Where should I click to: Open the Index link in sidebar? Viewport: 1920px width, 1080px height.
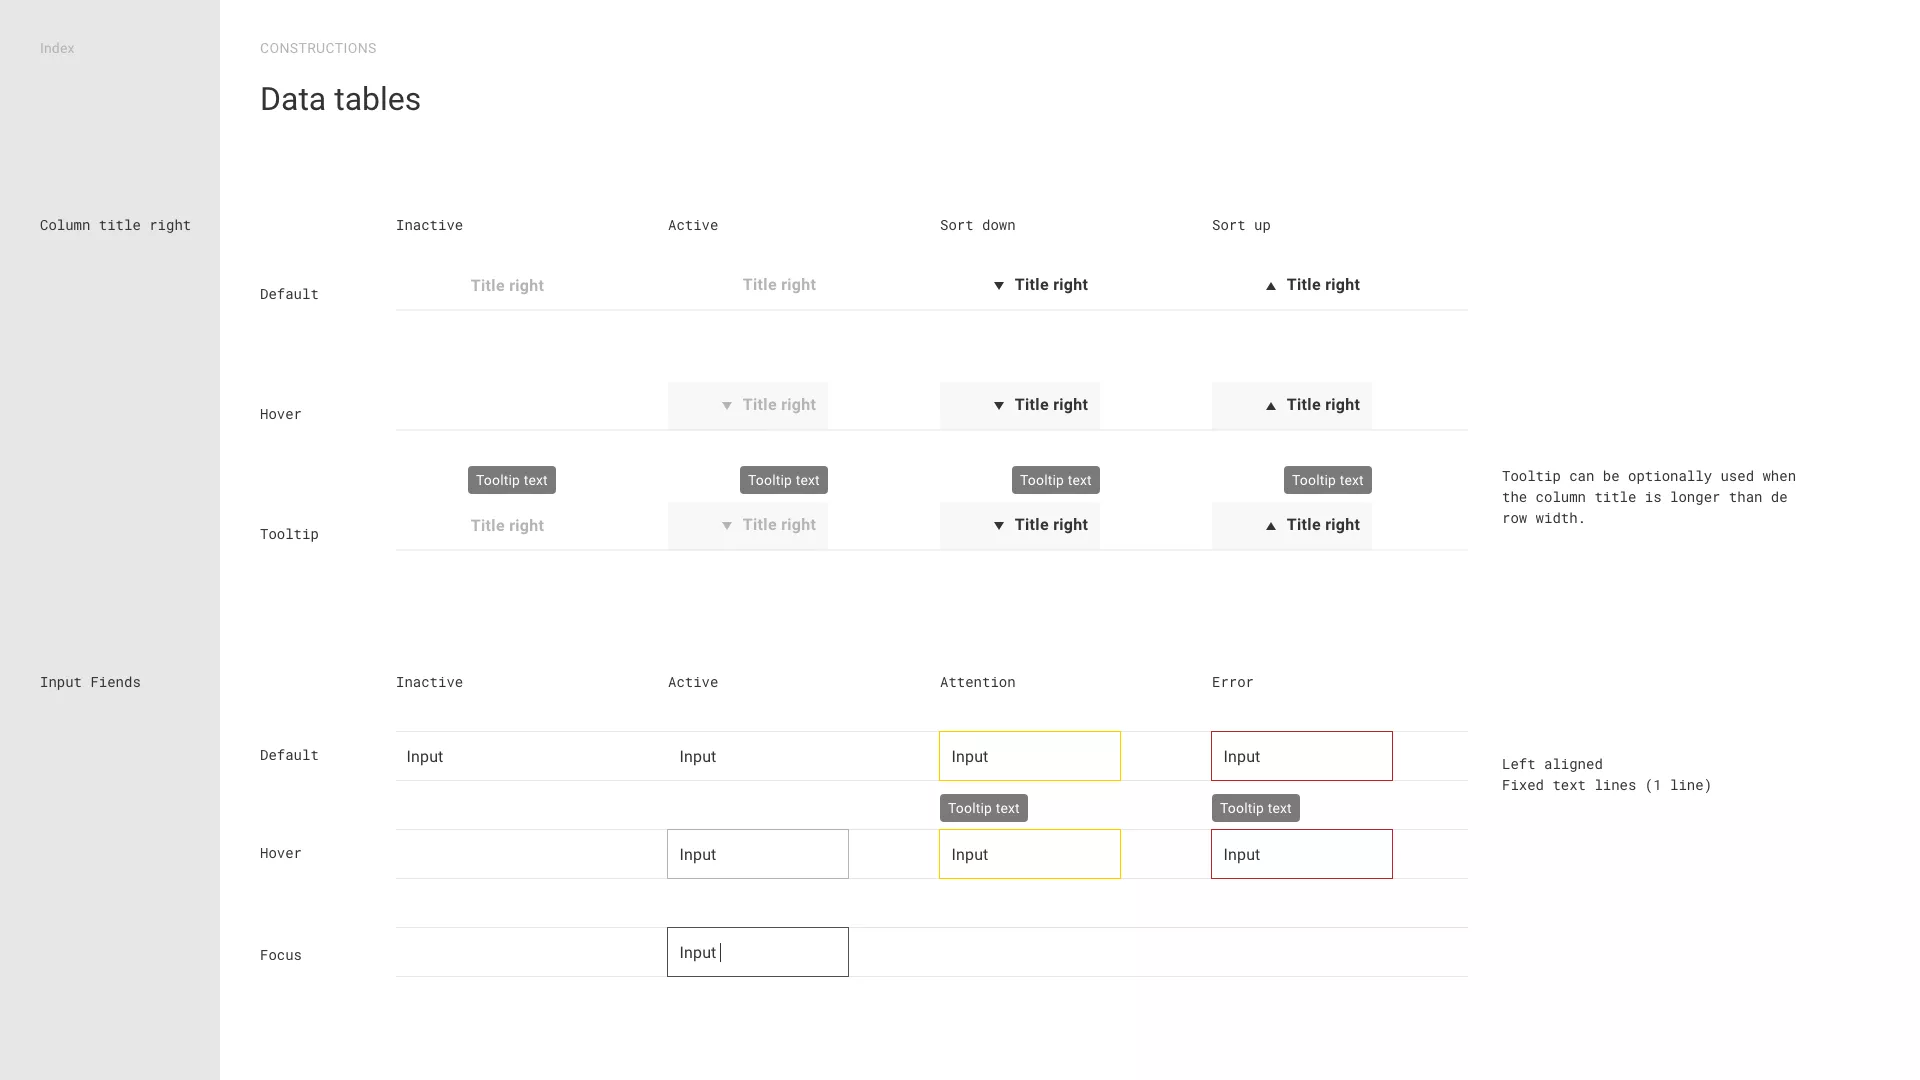(57, 48)
